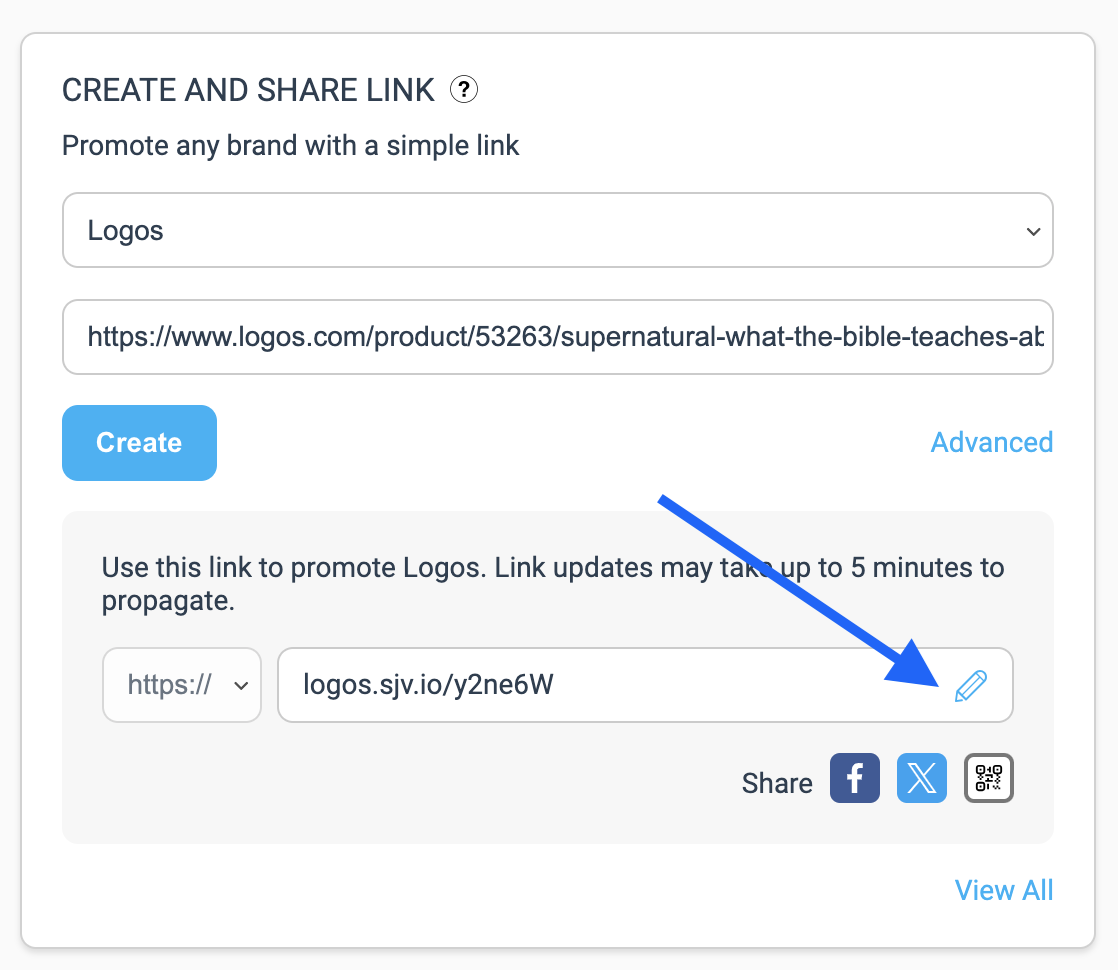
Task: Click the Share label next to Facebook
Action: tap(776, 783)
